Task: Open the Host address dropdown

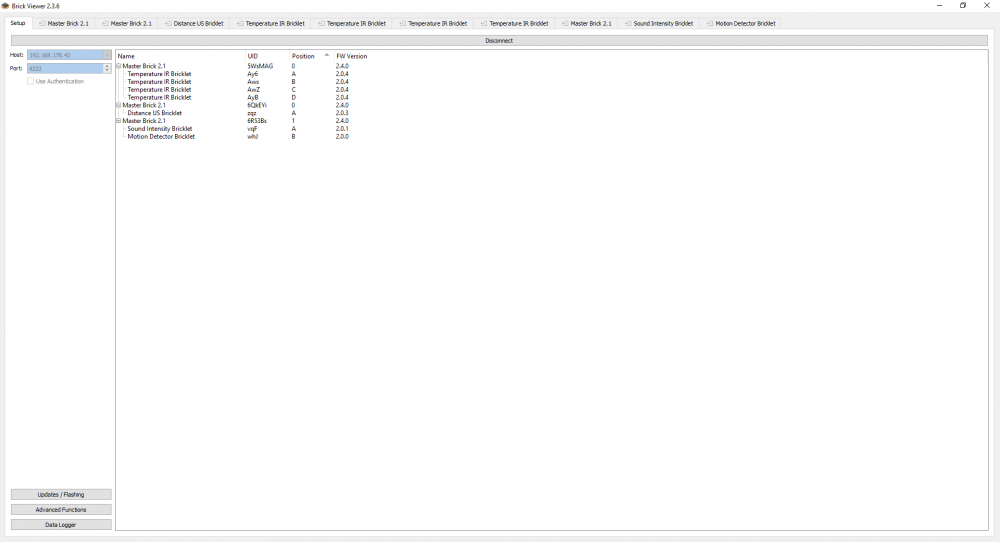Action: pos(107,55)
